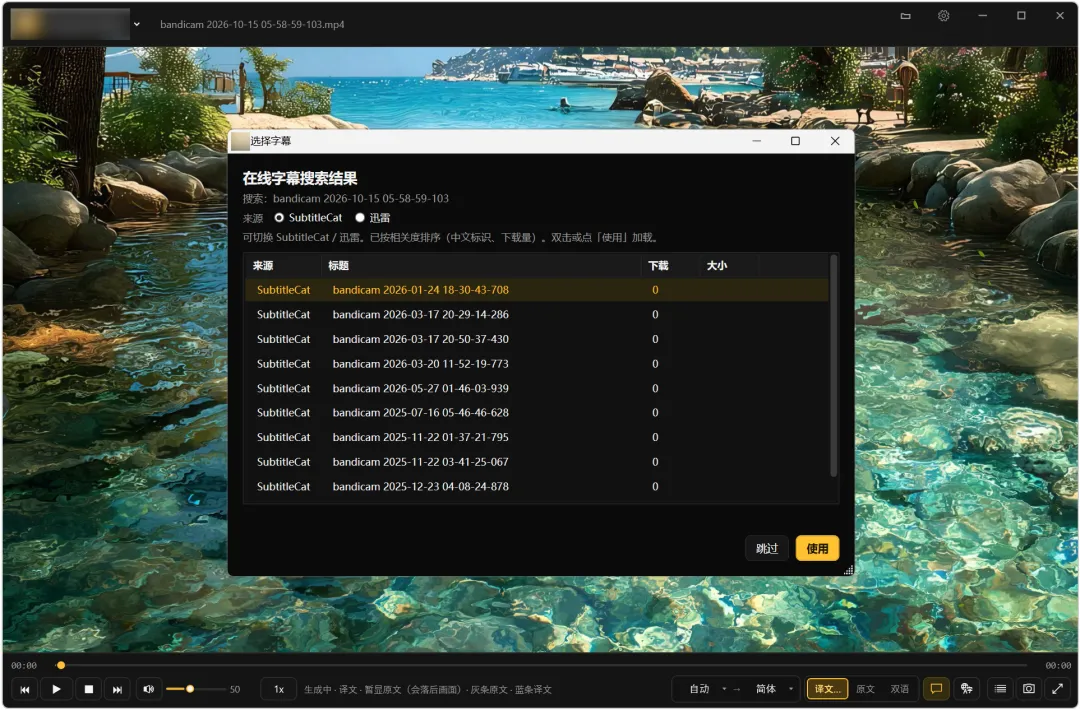
Task: Show the playlist panel
Action: point(1000,689)
